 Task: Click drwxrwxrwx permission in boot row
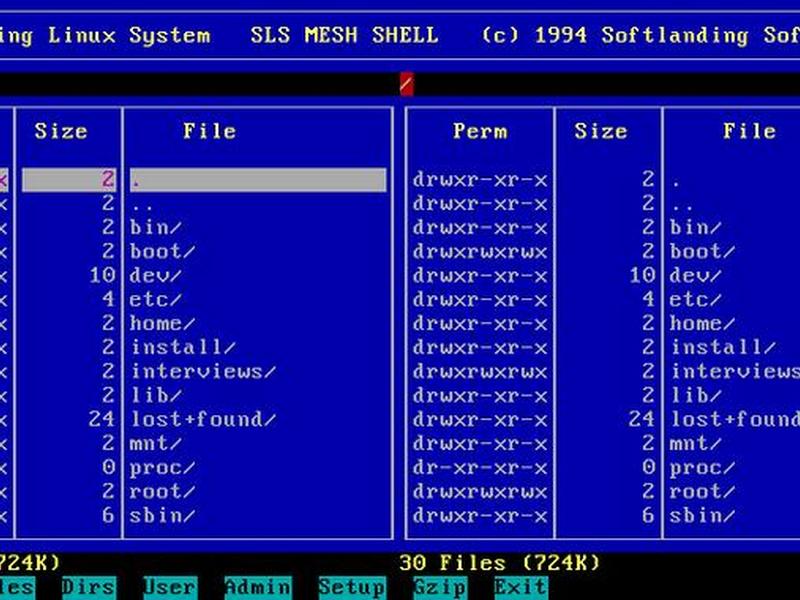[x=480, y=252]
